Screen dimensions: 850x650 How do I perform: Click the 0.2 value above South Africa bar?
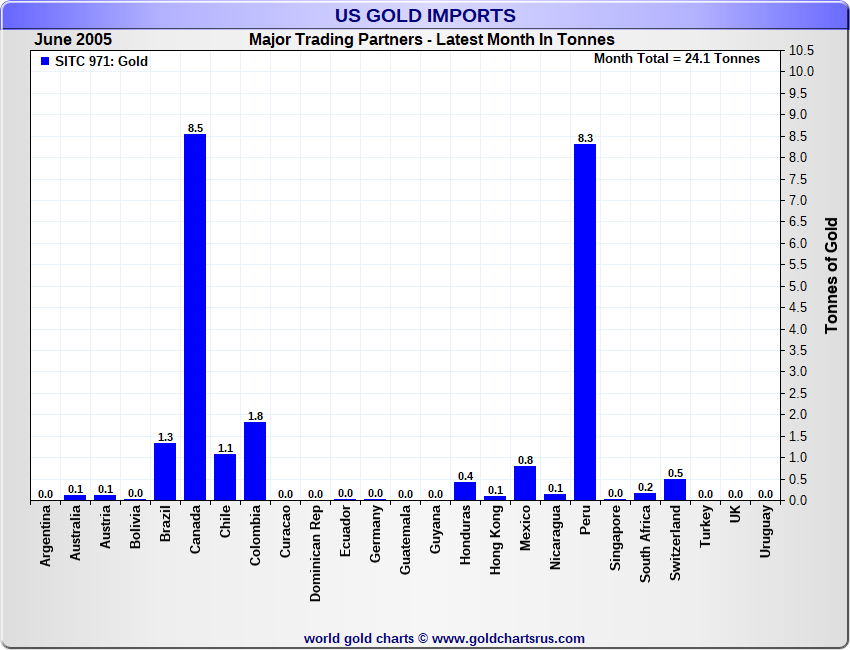(645, 487)
